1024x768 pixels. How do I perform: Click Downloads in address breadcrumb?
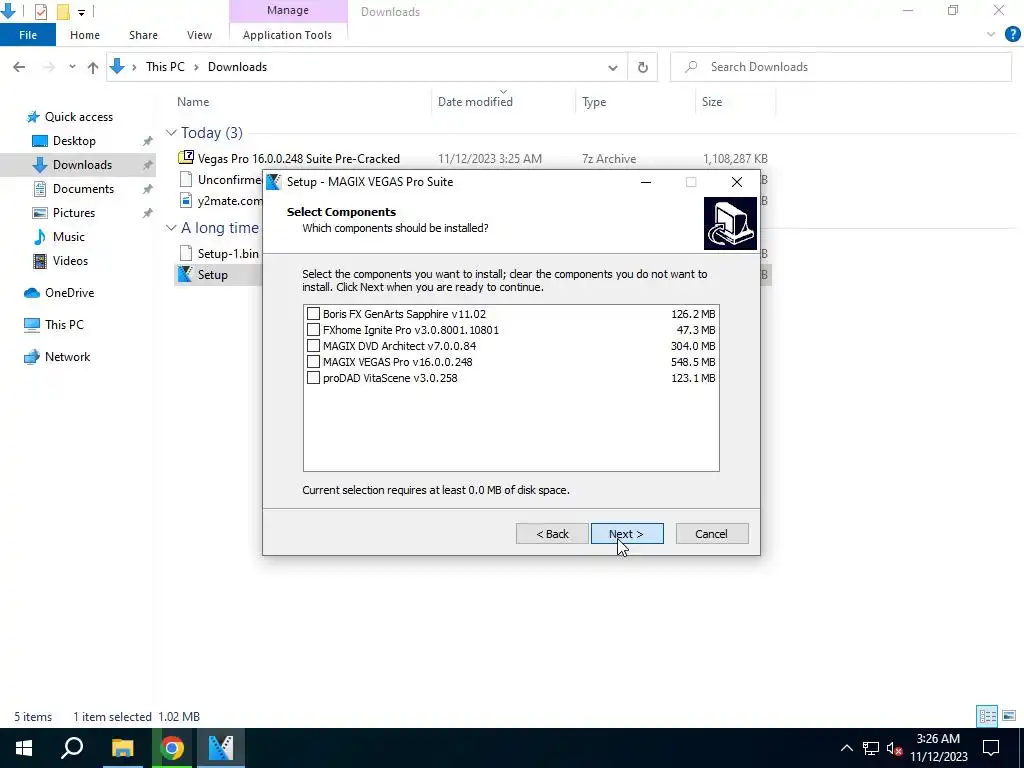click(x=237, y=67)
